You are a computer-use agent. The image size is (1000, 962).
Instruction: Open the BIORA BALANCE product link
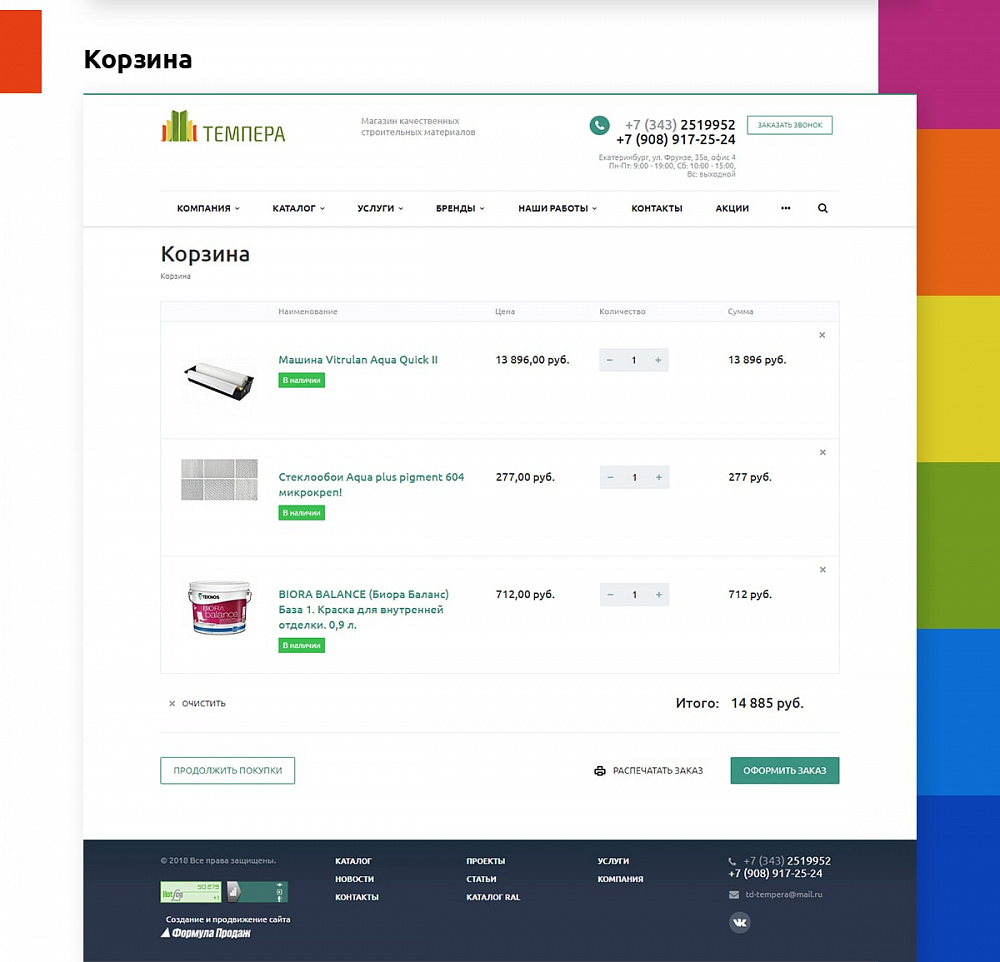364,610
